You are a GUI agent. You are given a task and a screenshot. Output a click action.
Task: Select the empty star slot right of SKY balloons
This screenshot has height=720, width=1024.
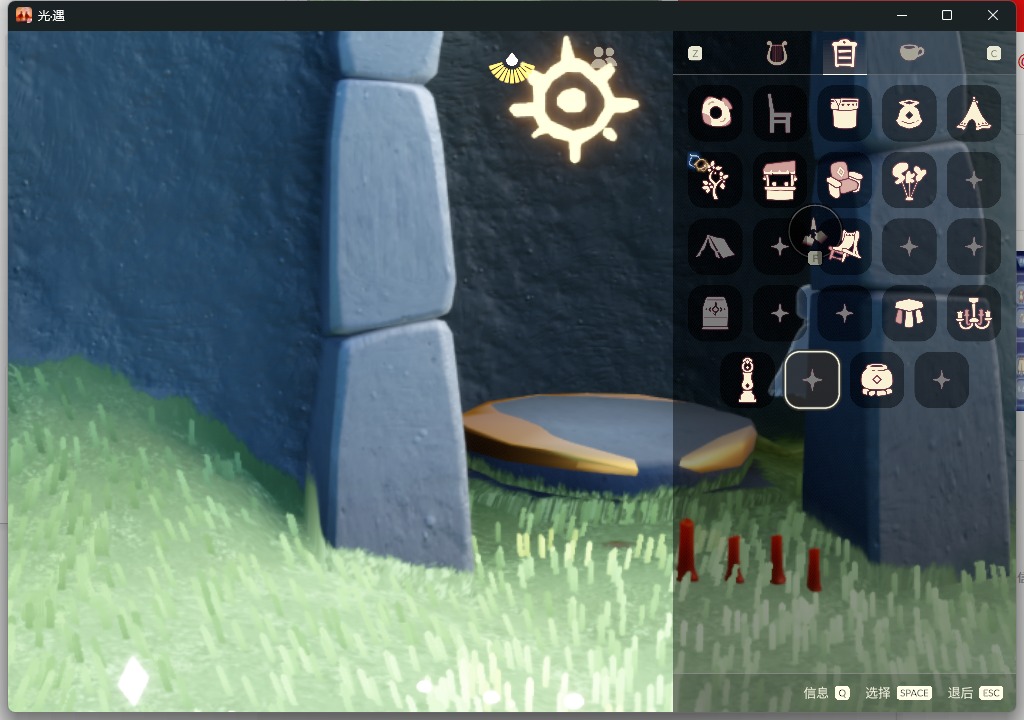coord(974,180)
